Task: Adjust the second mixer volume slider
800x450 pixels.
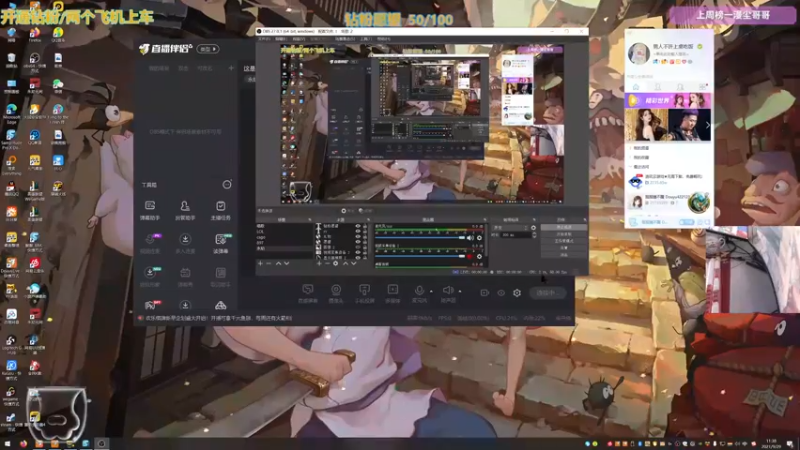Action: pos(420,256)
